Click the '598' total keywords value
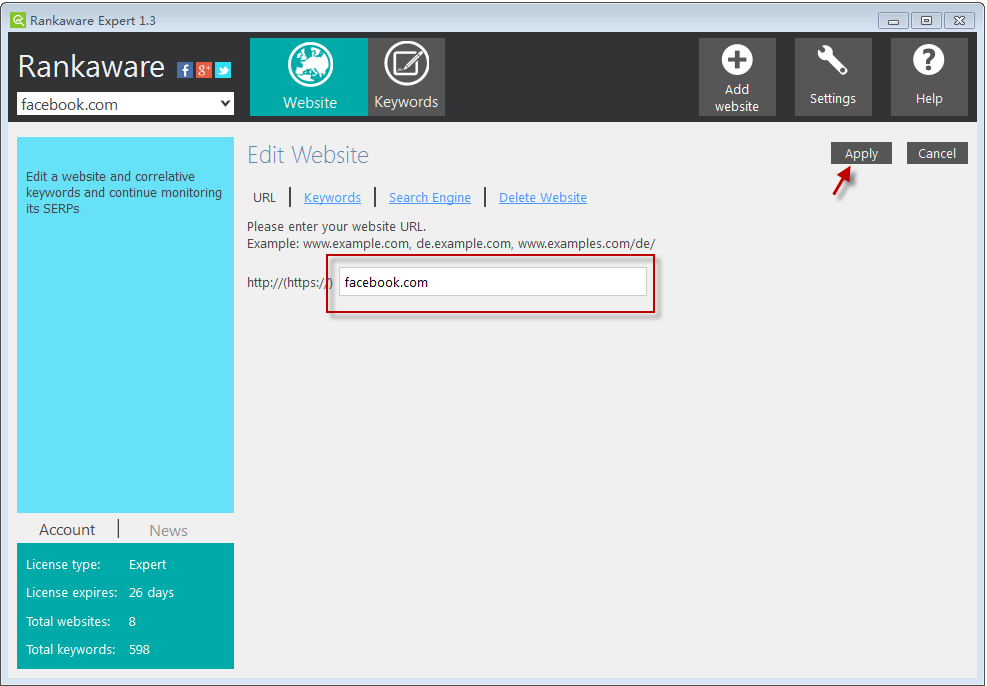Screen dimensions: 987x686 (x=139, y=649)
